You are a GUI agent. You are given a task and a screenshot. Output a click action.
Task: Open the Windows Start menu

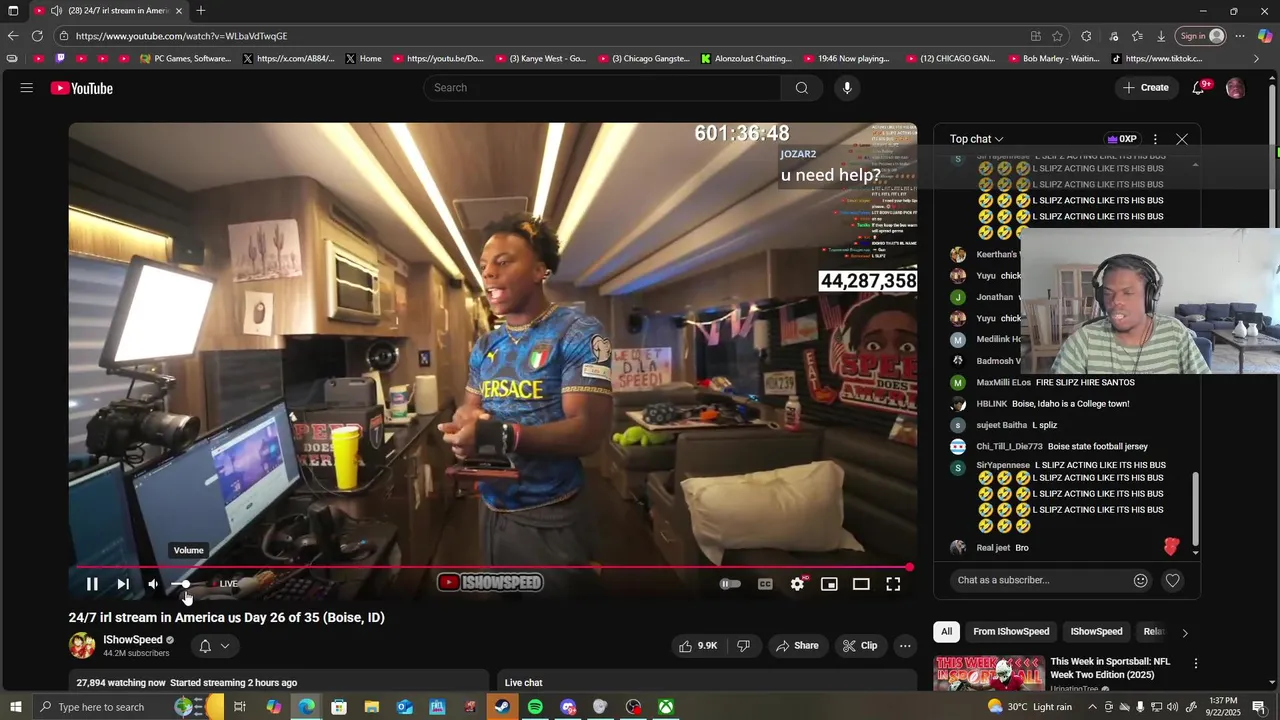pos(13,707)
